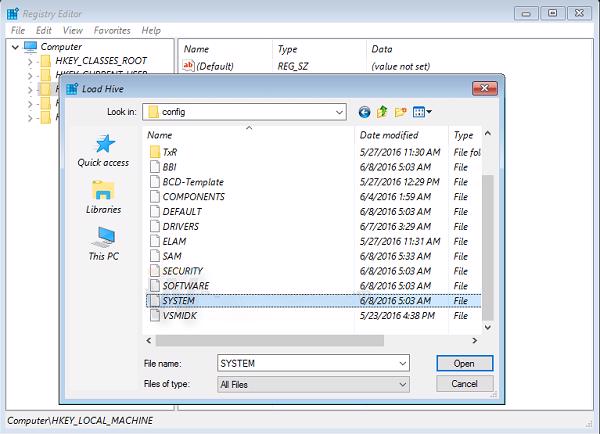Viewport: 600px width, 434px height.
Task: Click the Data column header in Registry Editor
Action: 382,49
